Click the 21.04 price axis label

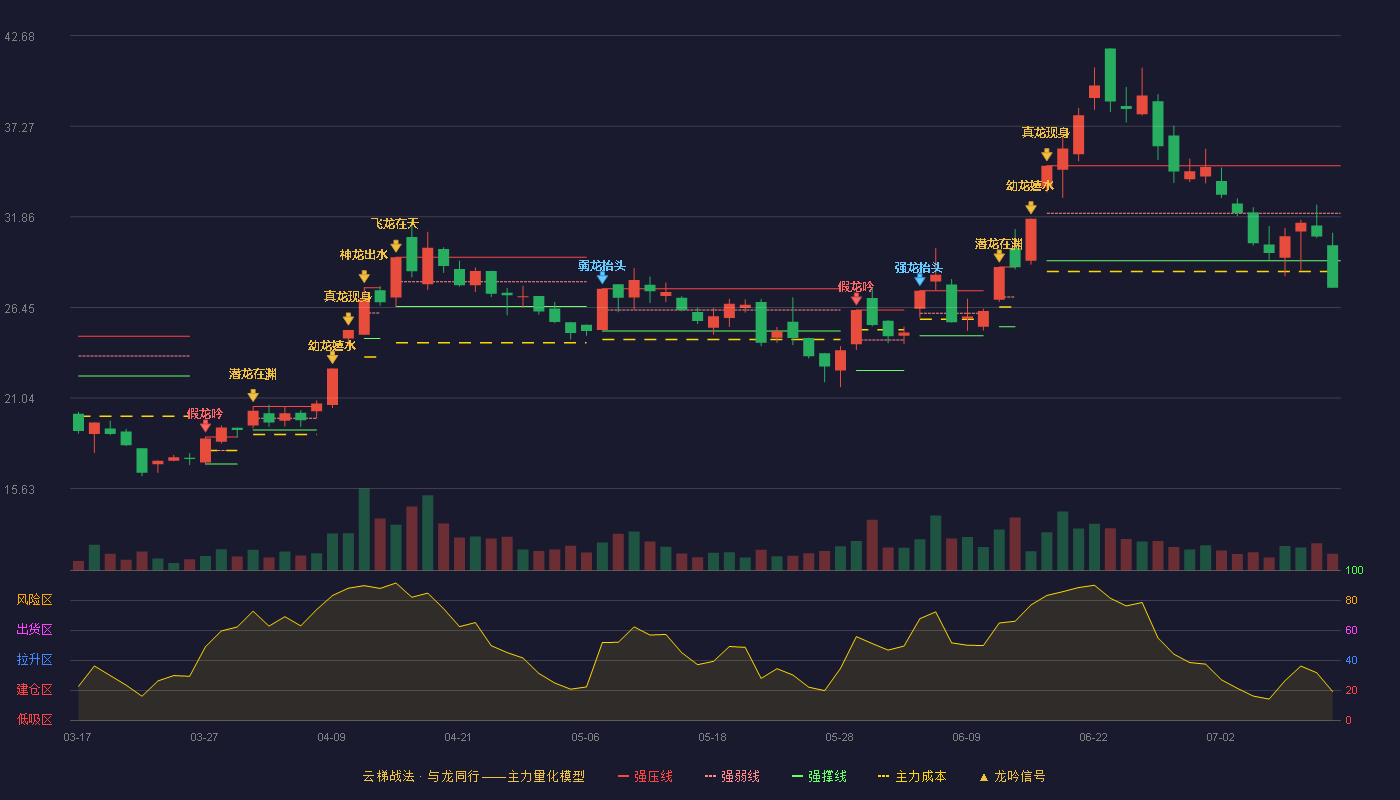click(20, 399)
